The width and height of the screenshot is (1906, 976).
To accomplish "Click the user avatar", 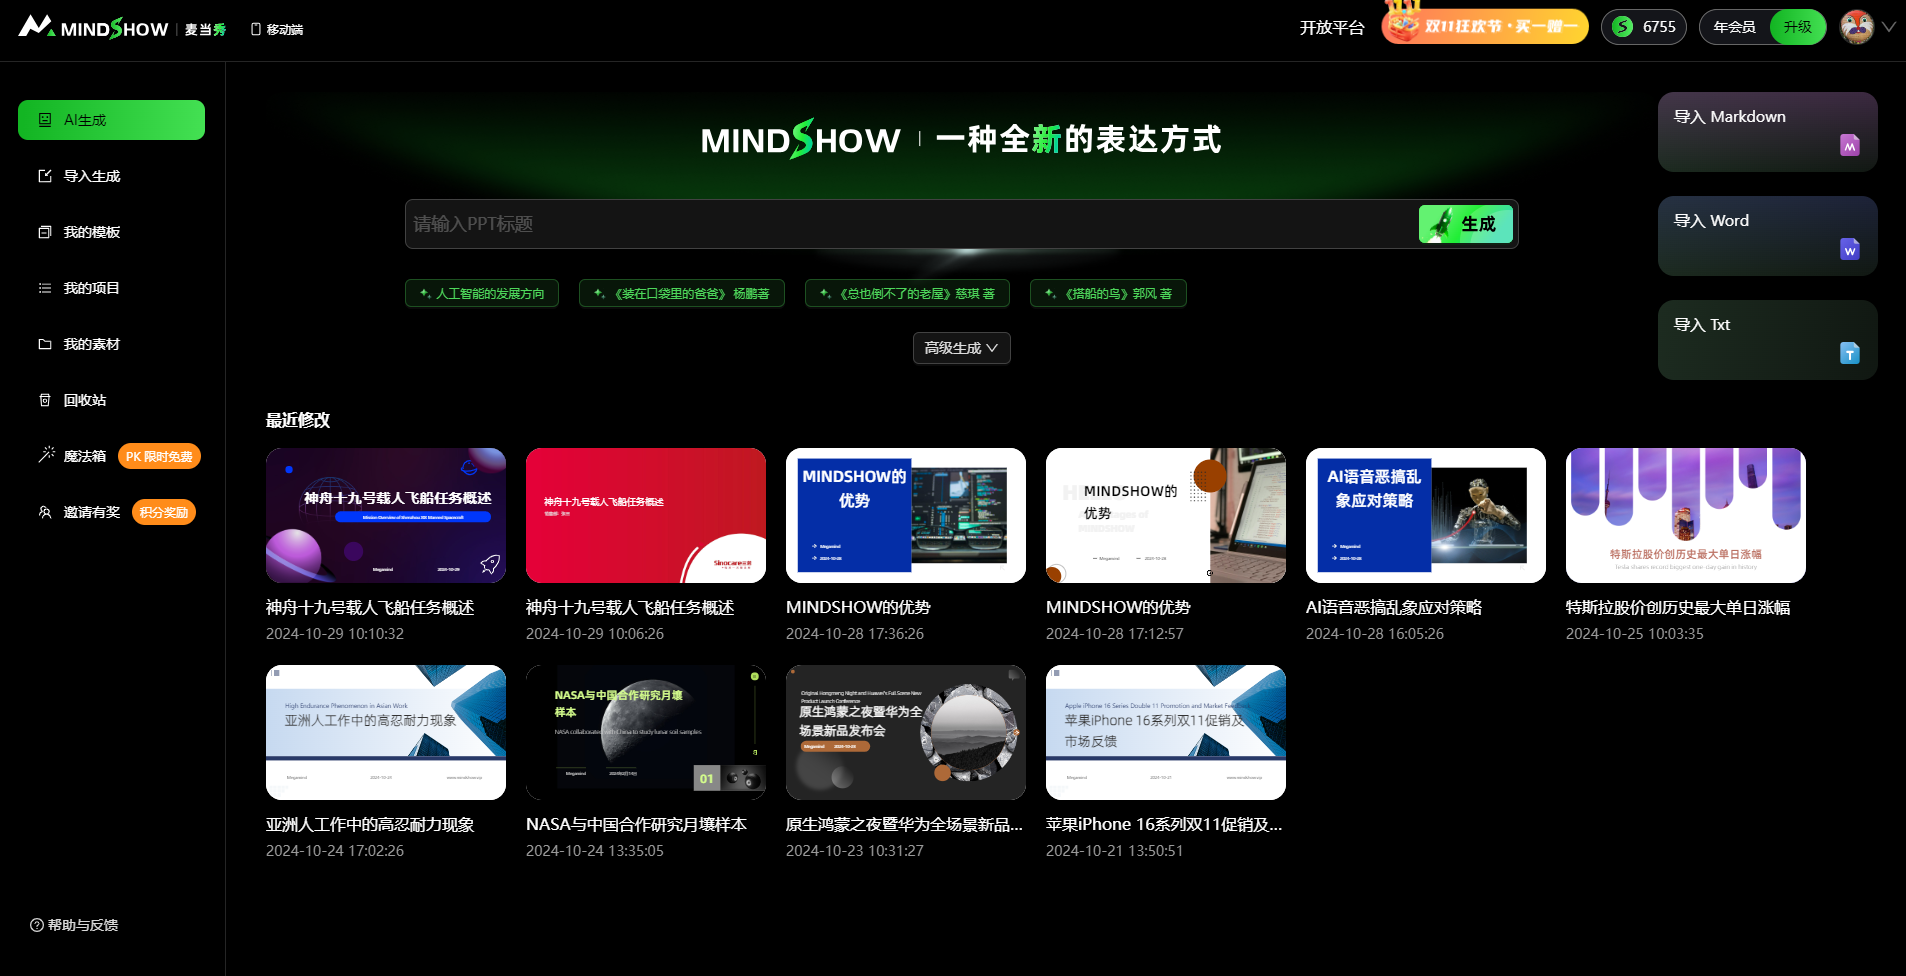I will click(x=1857, y=27).
